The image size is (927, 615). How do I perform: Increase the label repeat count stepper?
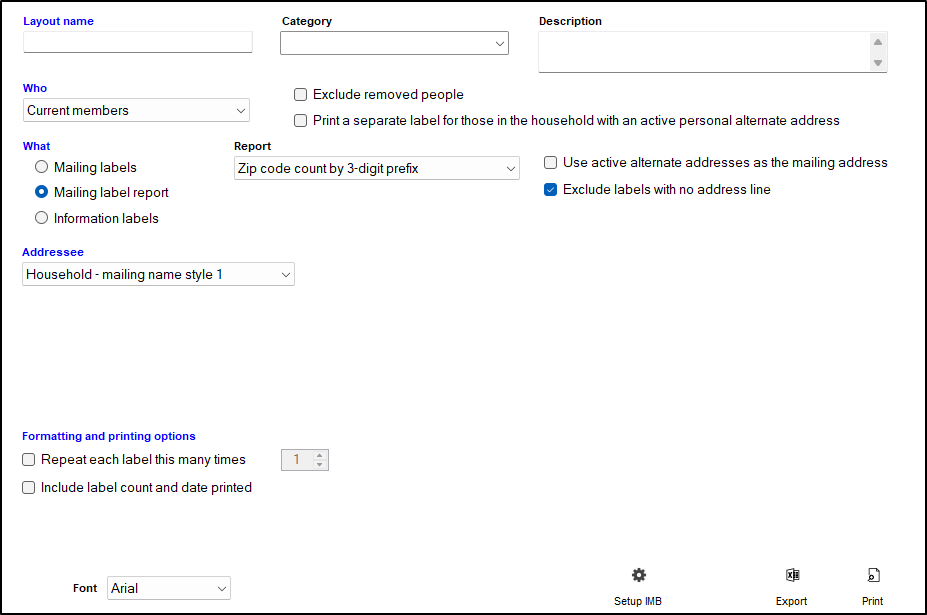click(x=318, y=455)
